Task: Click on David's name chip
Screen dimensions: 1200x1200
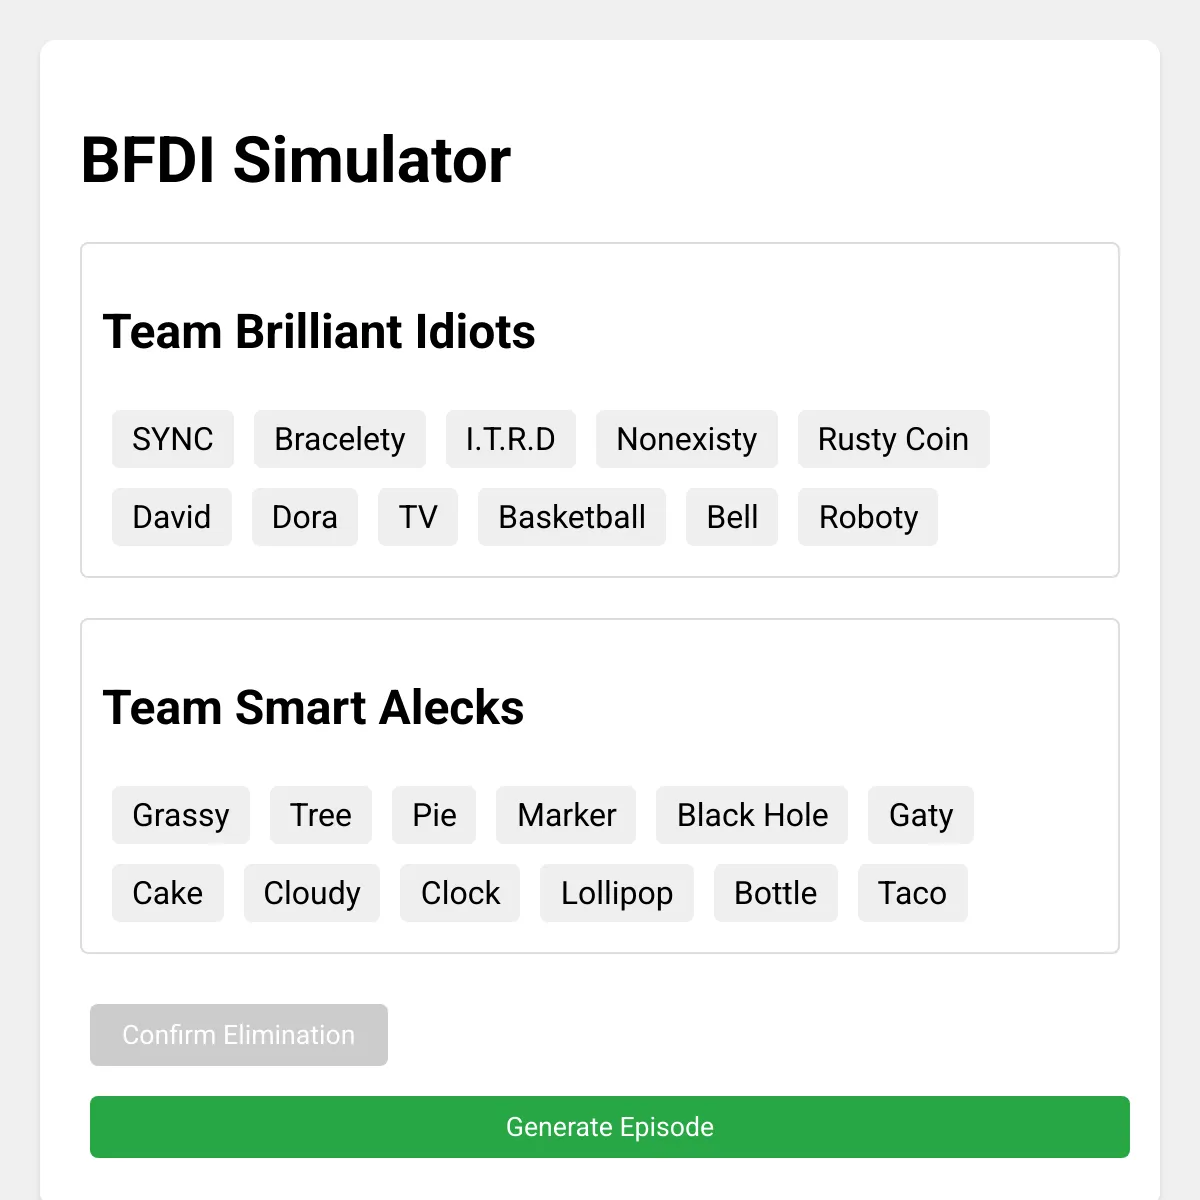Action: pyautogui.click(x=171, y=517)
